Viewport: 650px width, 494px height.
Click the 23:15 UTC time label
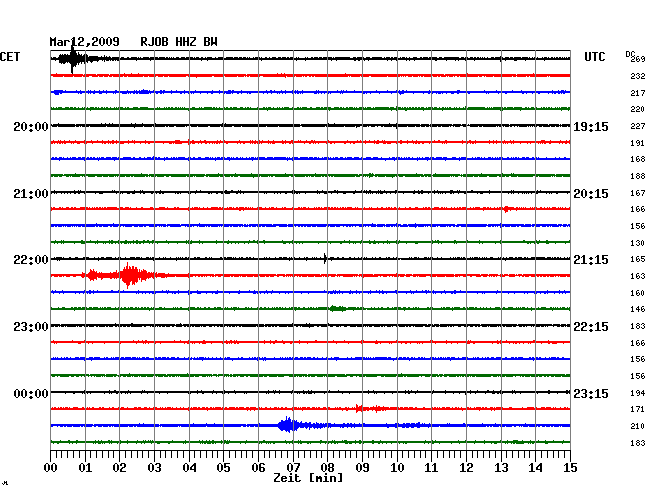(x=591, y=393)
